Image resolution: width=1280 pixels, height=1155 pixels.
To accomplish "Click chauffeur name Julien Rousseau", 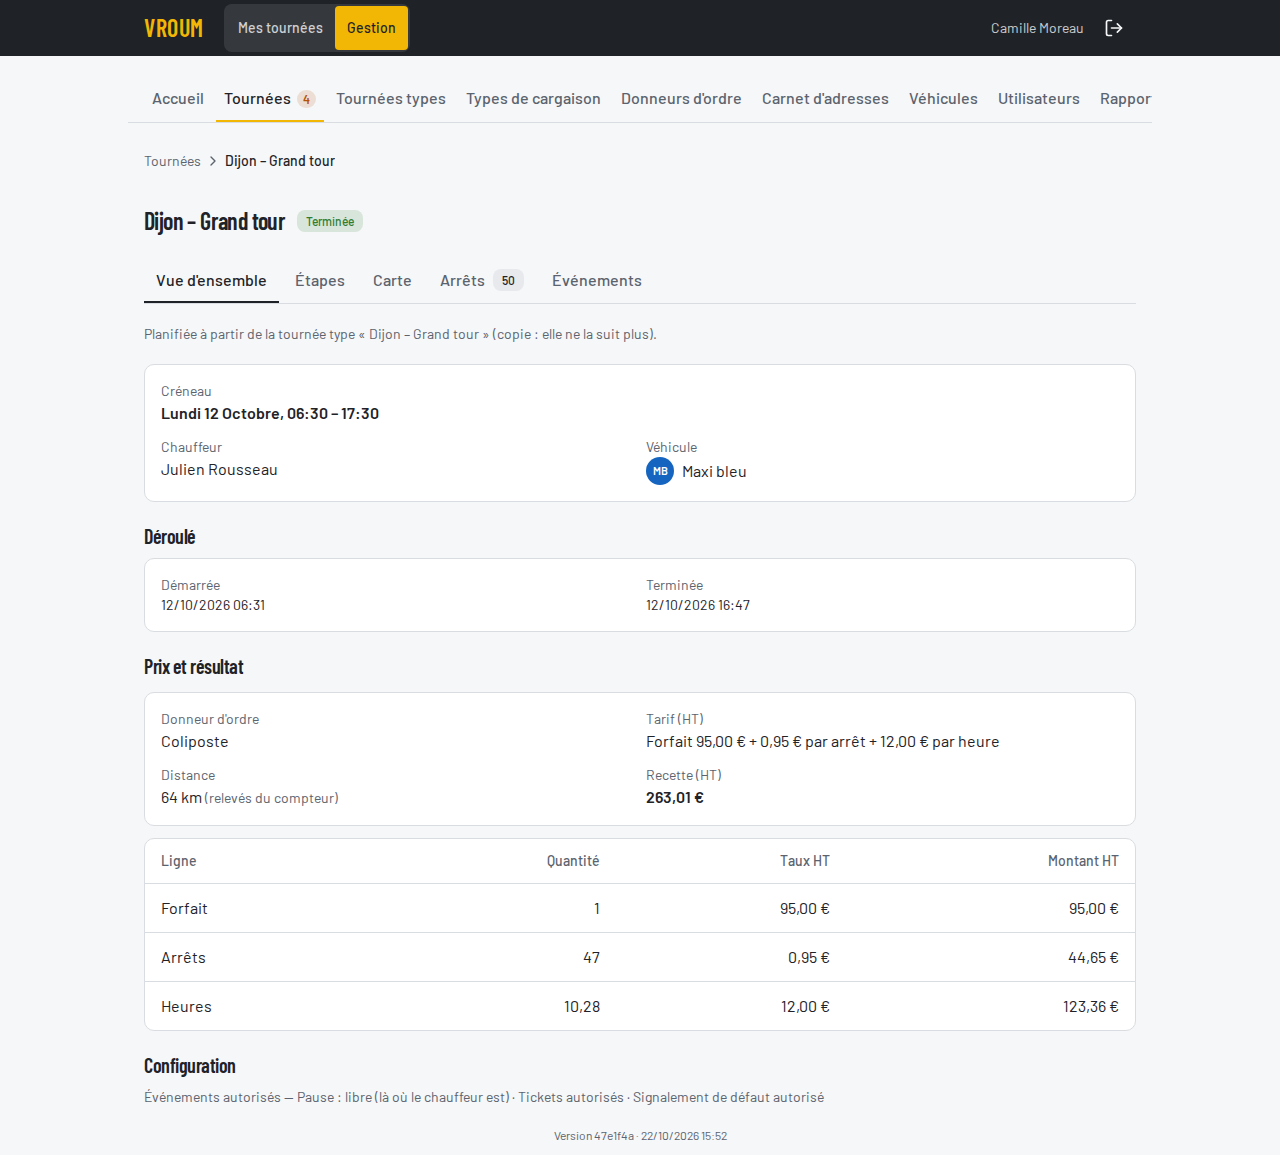I will (x=219, y=470).
